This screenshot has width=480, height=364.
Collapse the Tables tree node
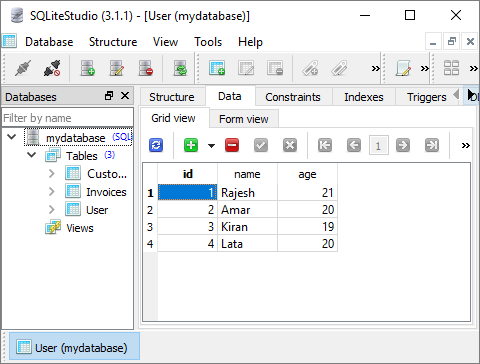(32, 155)
